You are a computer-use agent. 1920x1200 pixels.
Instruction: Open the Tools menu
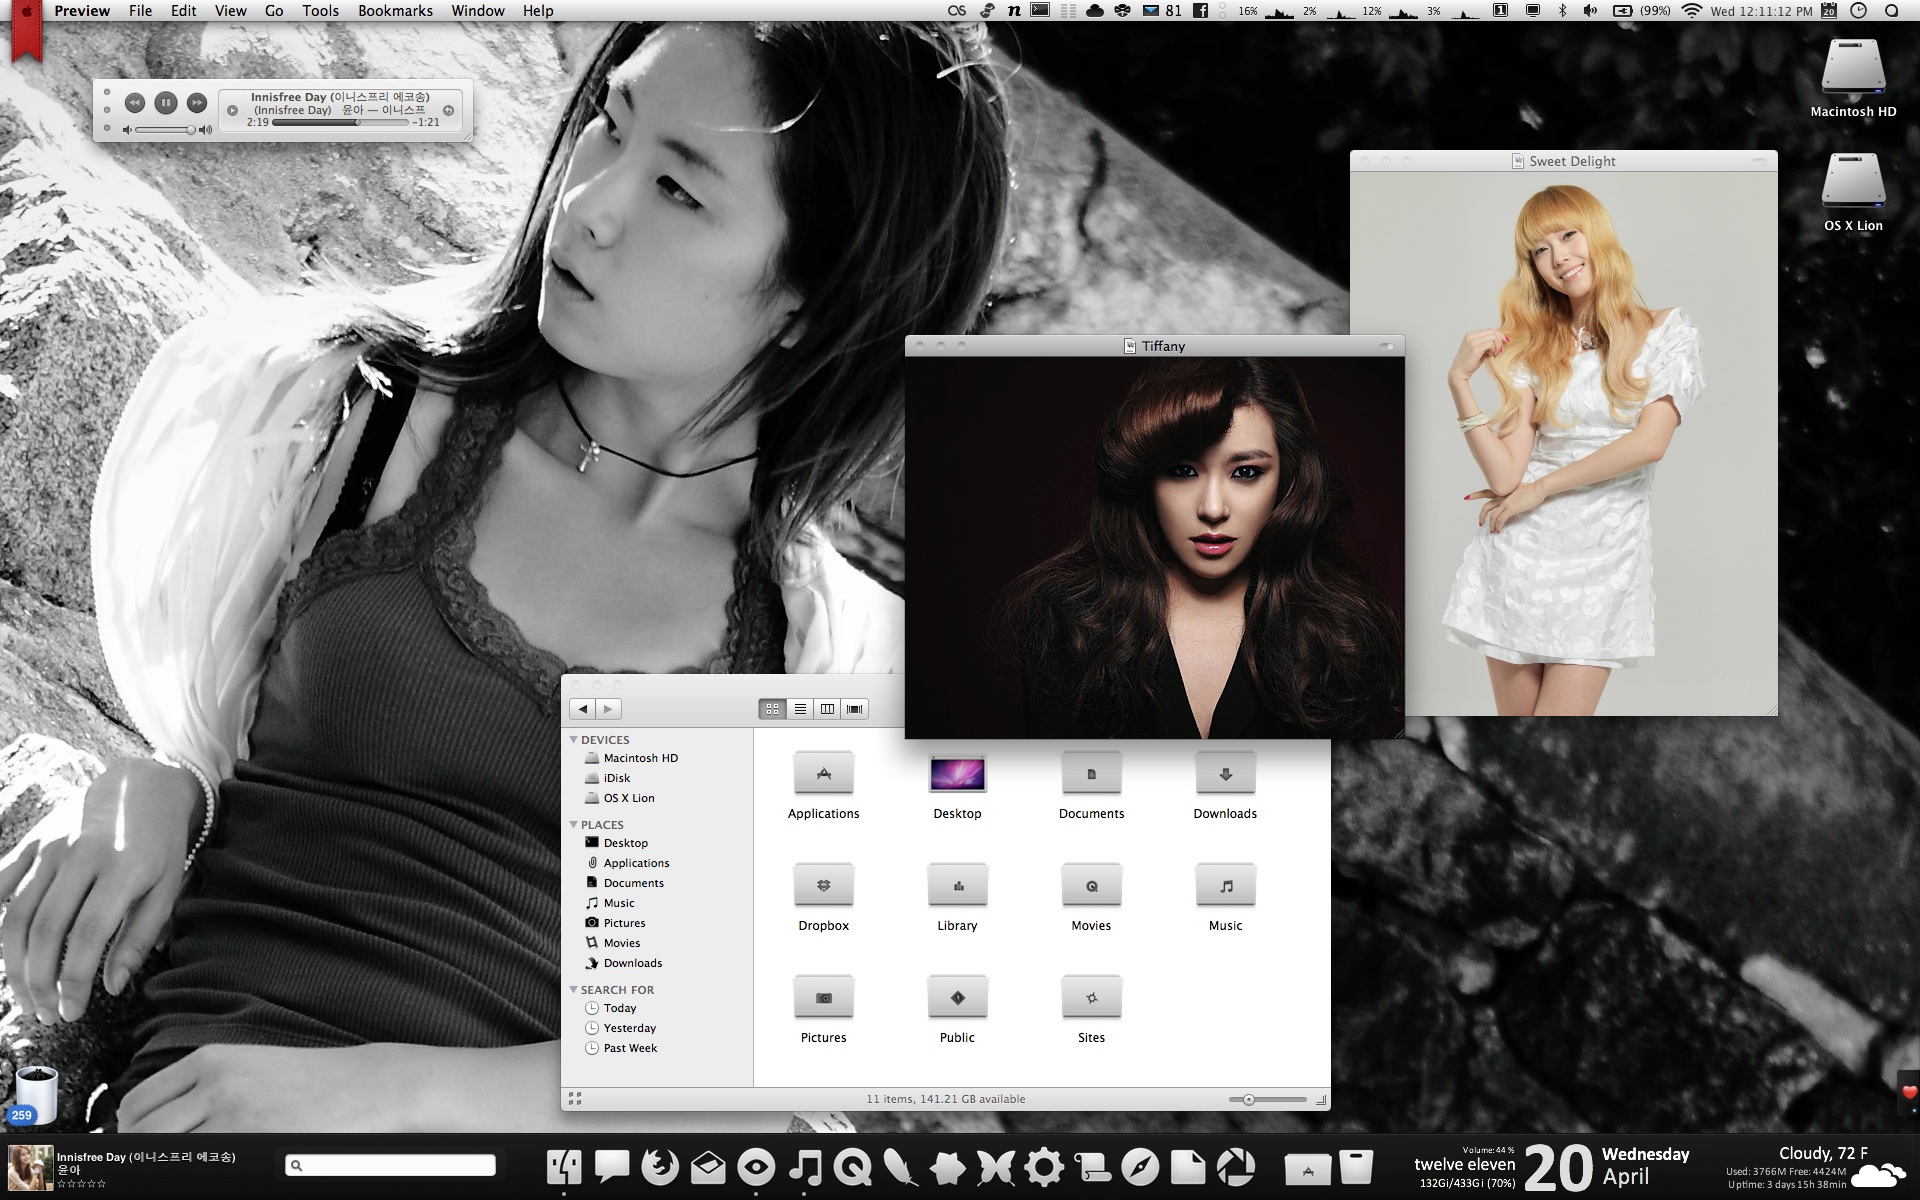click(x=320, y=11)
